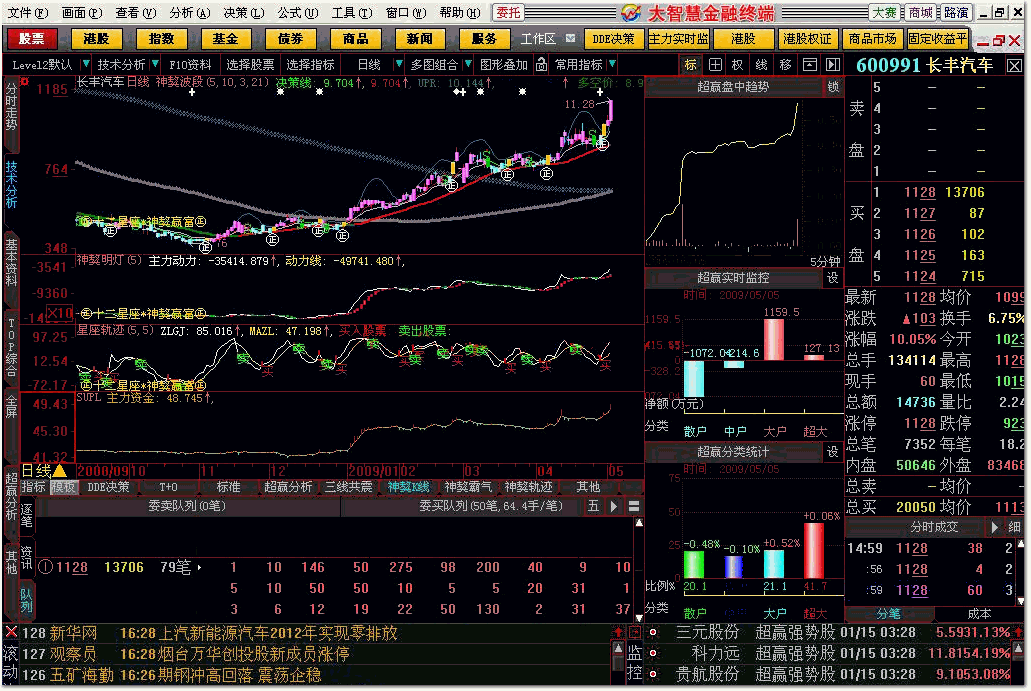Toggle the 移 move chart button
The height and width of the screenshot is (691, 1031).
tap(785, 64)
